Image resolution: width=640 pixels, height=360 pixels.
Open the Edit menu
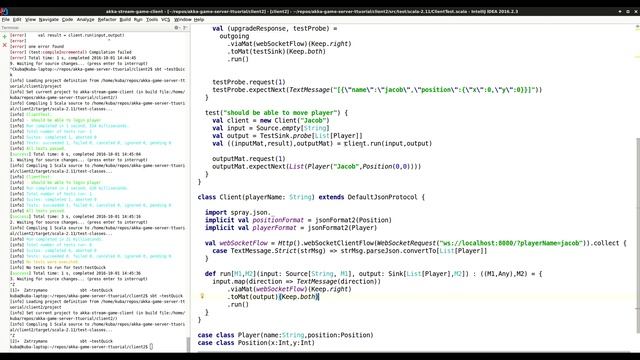point(17,20)
